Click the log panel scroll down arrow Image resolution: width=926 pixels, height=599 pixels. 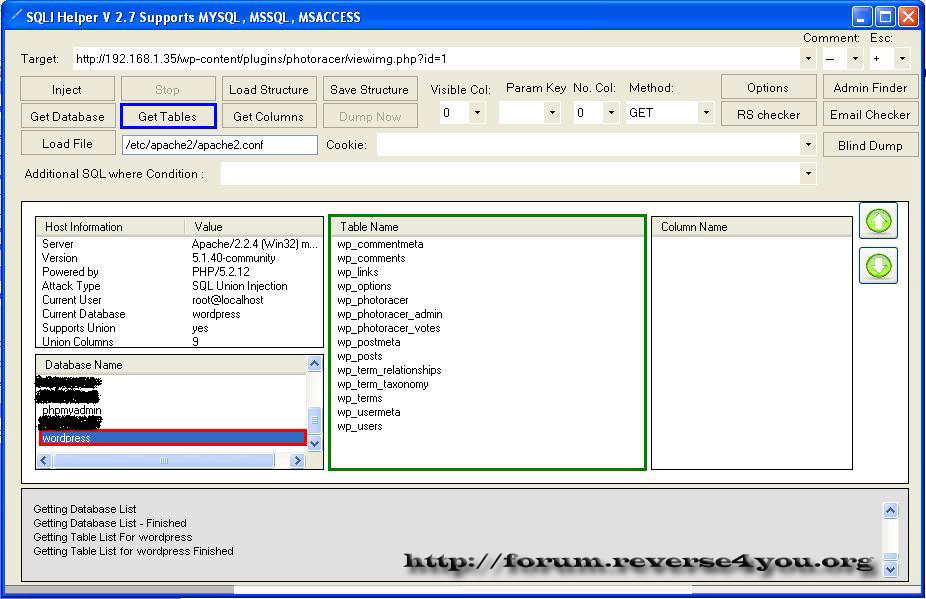pos(891,569)
